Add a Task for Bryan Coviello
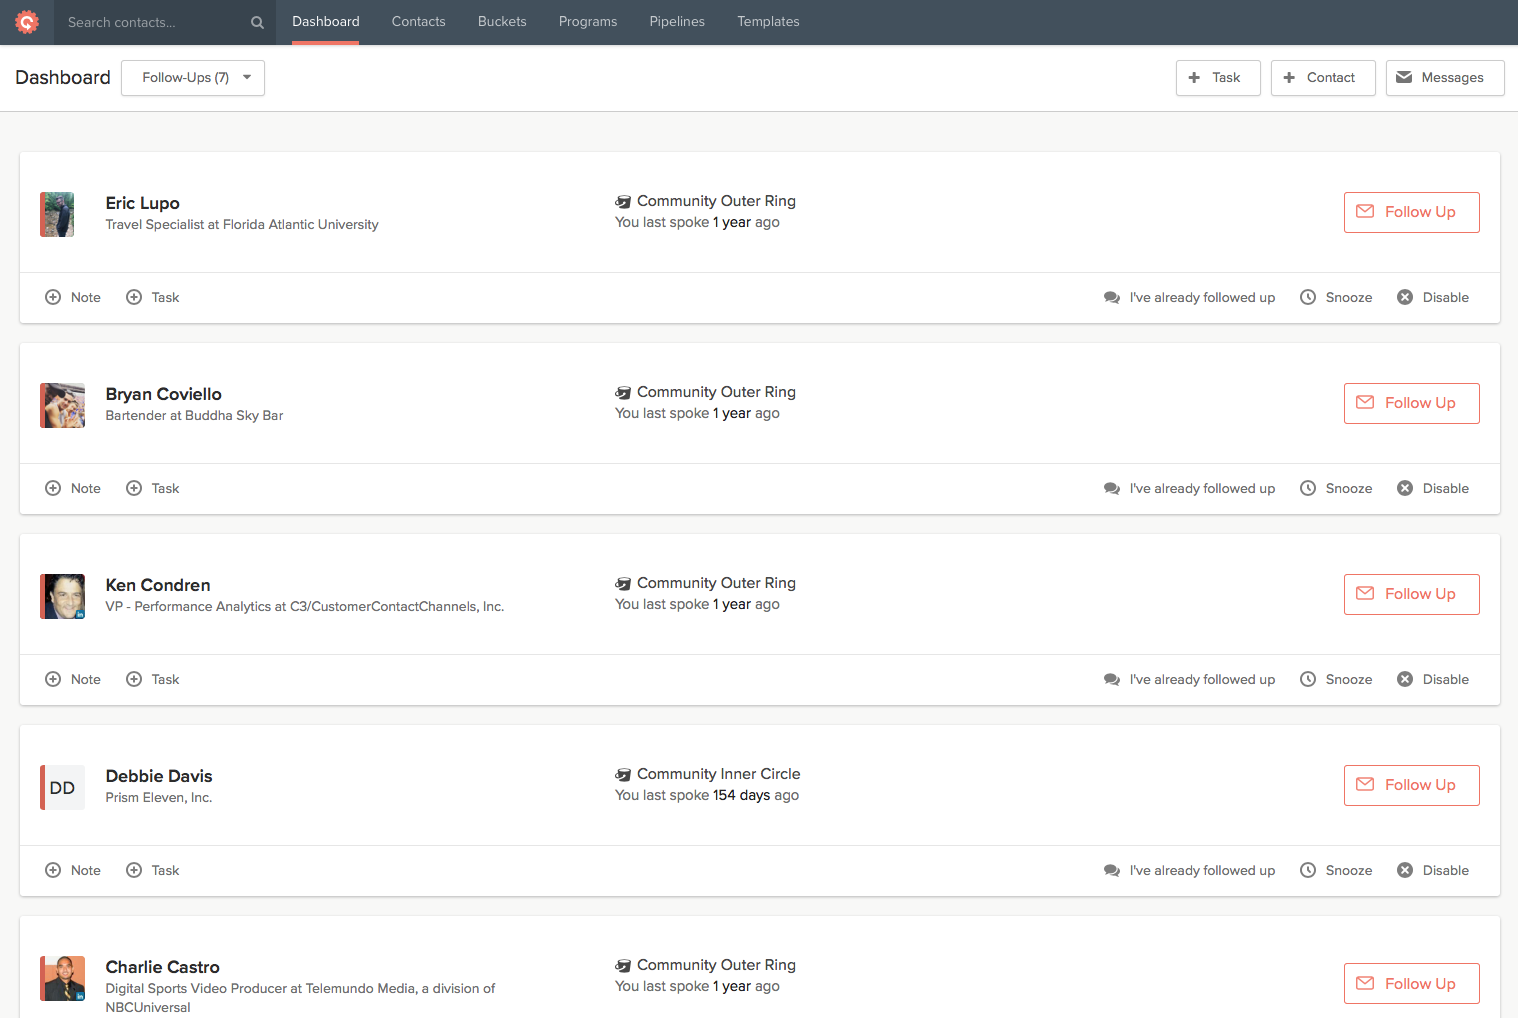 [153, 488]
